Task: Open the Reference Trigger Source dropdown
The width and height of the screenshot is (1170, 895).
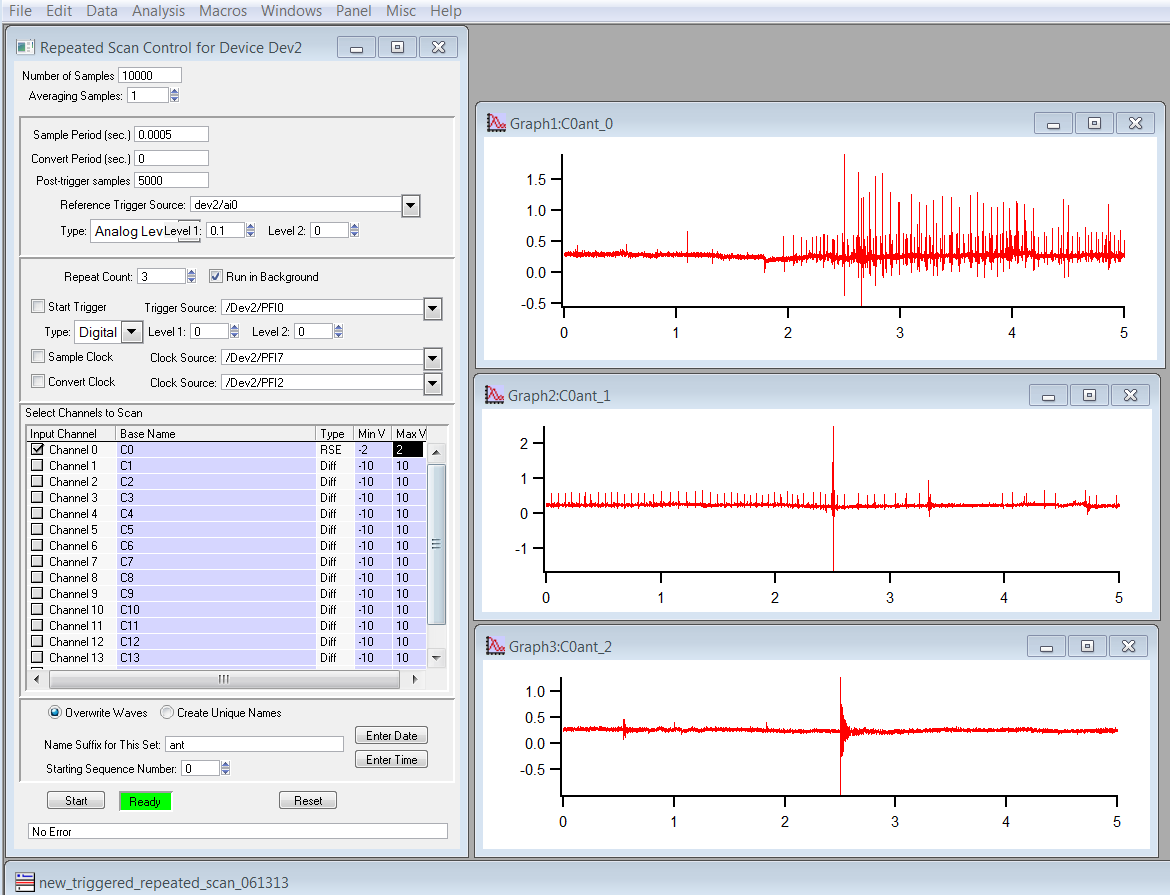Action: click(410, 206)
